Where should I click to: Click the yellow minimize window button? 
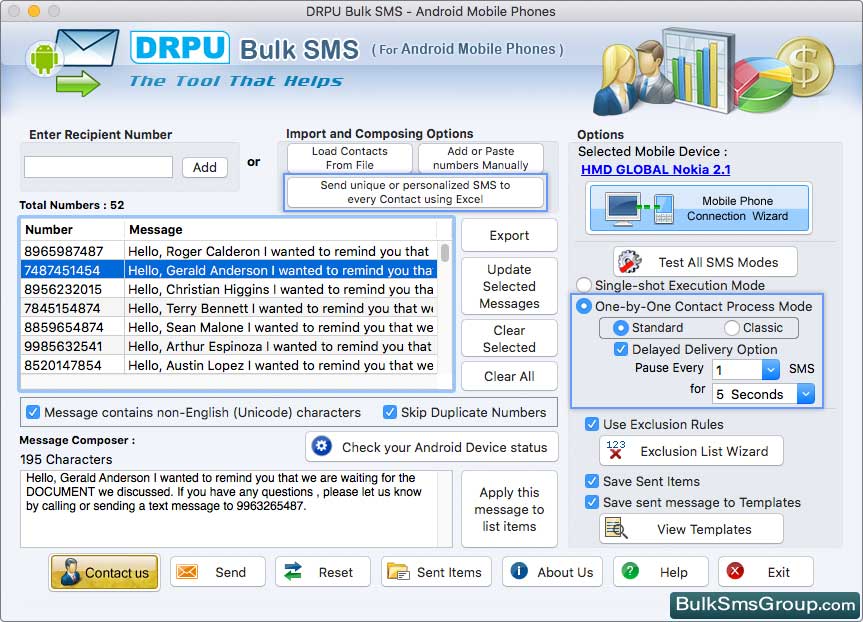(x=34, y=10)
